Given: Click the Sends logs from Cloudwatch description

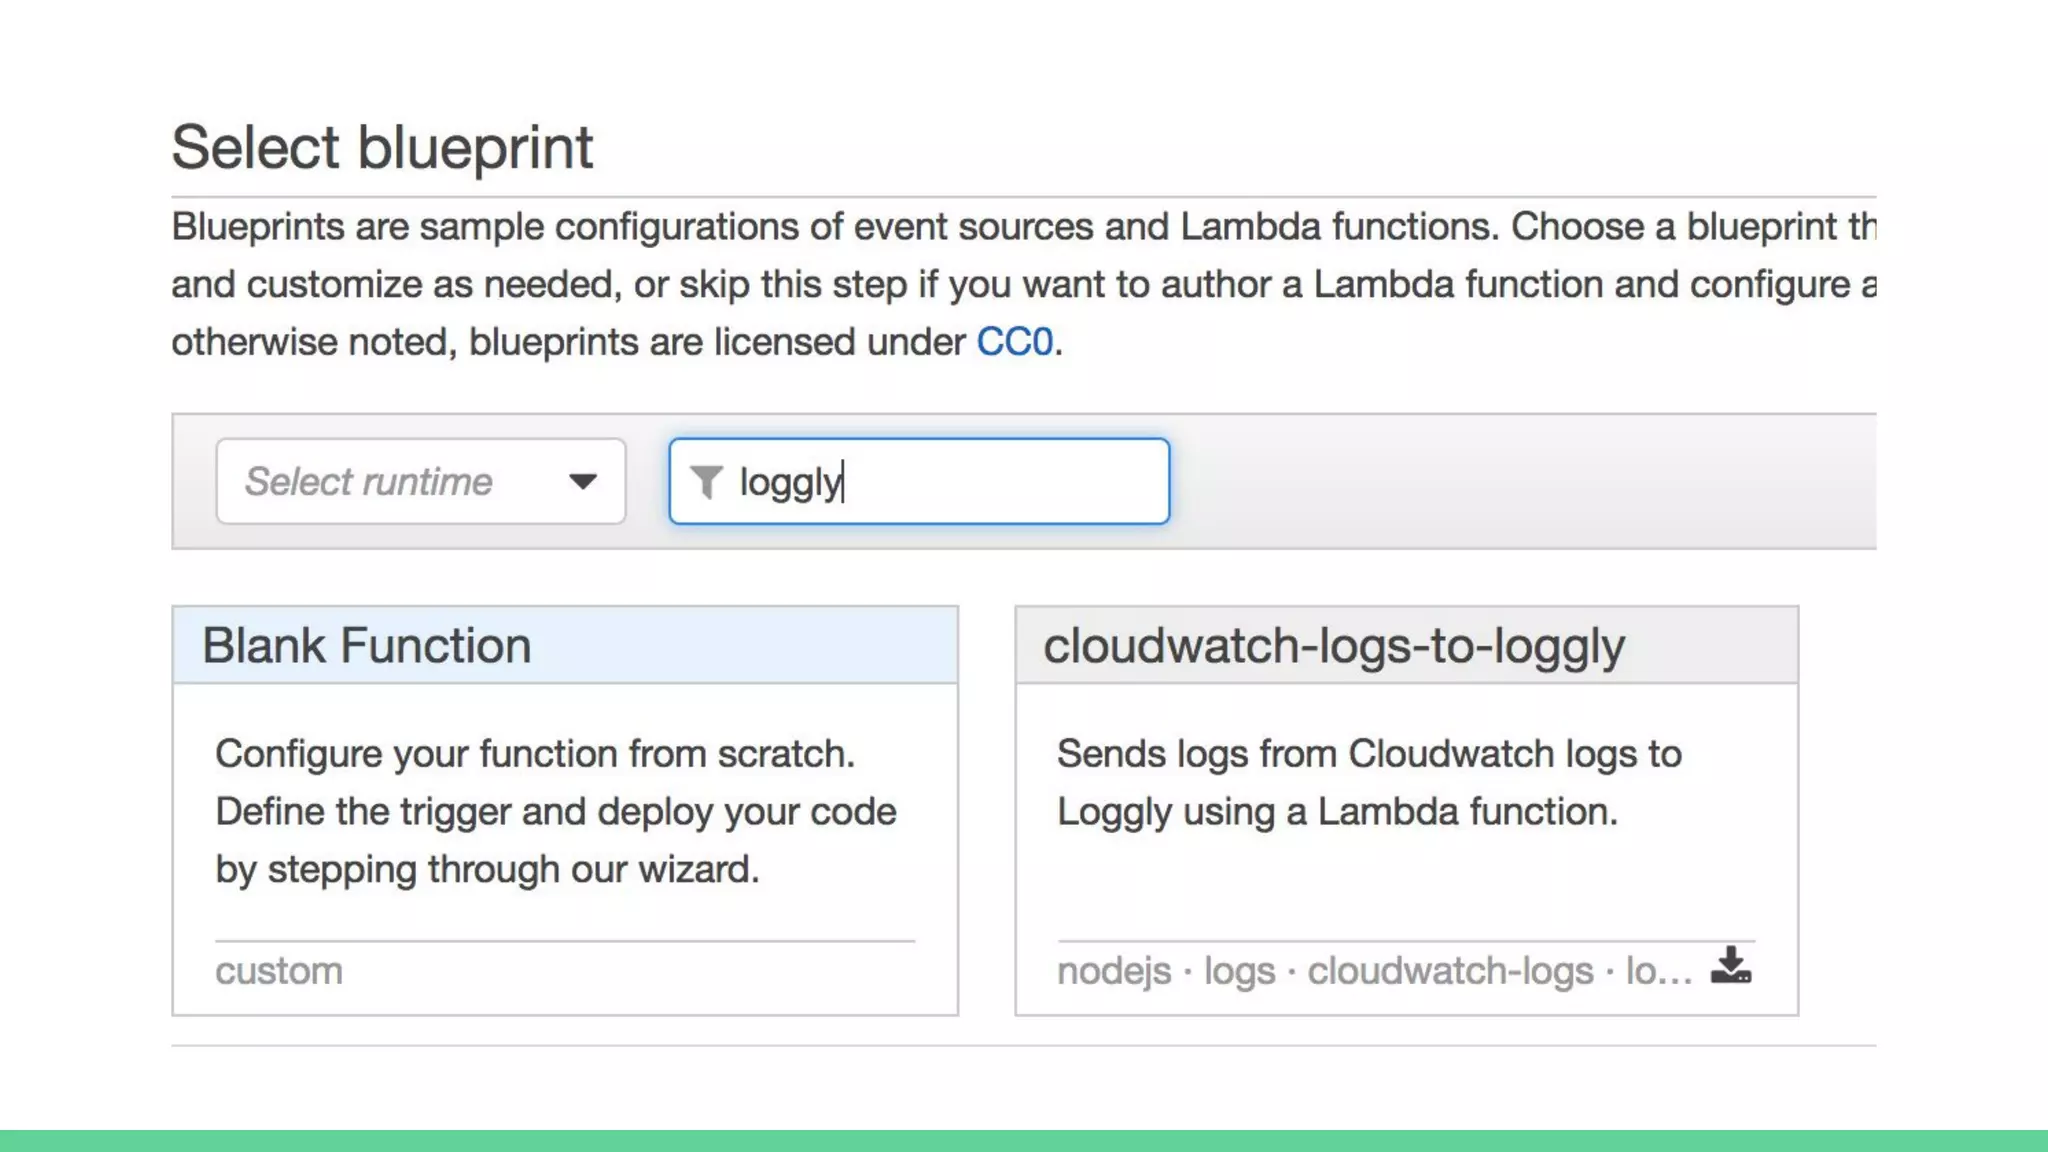Looking at the screenshot, I should pyautogui.click(x=1369, y=783).
